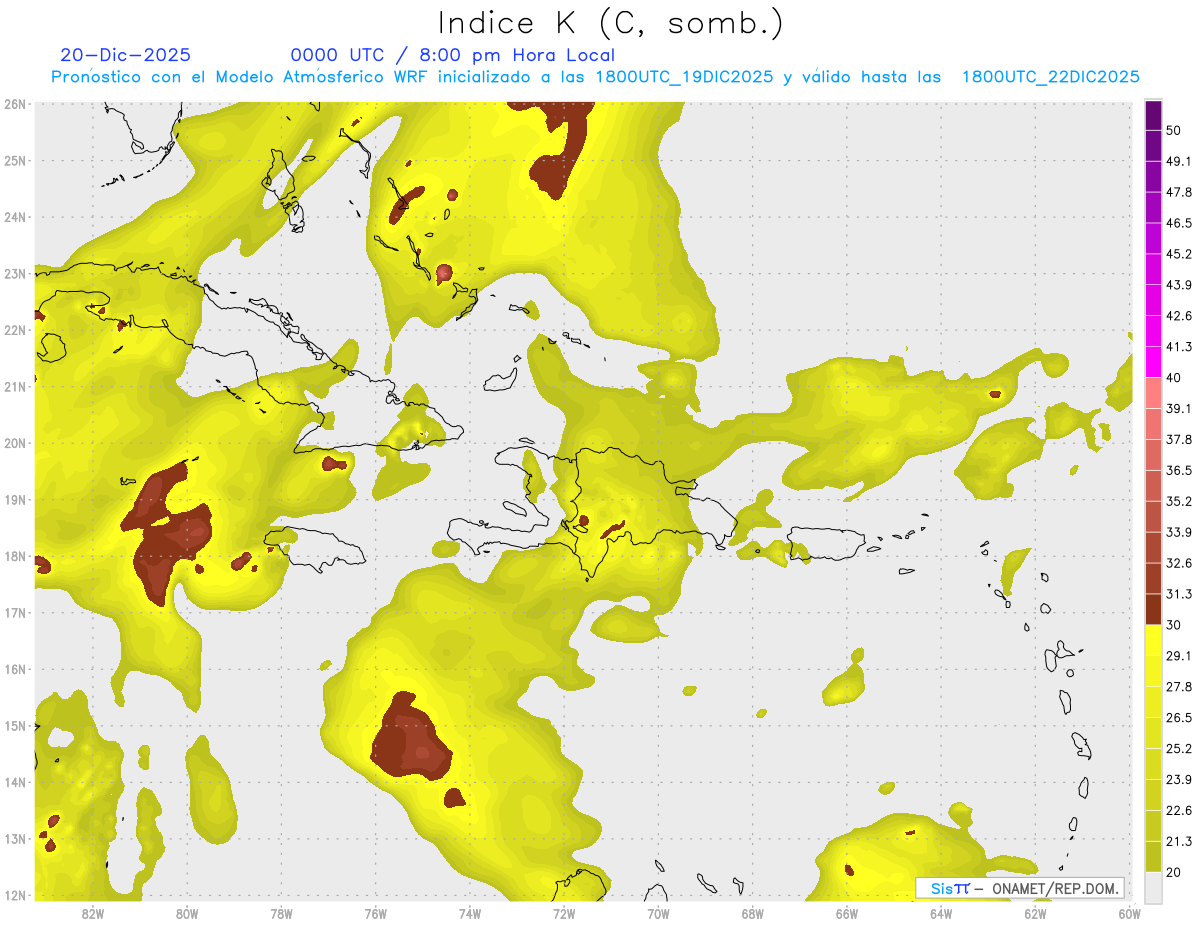
Task: Click the longitude label "74W"
Action: [x=470, y=912]
